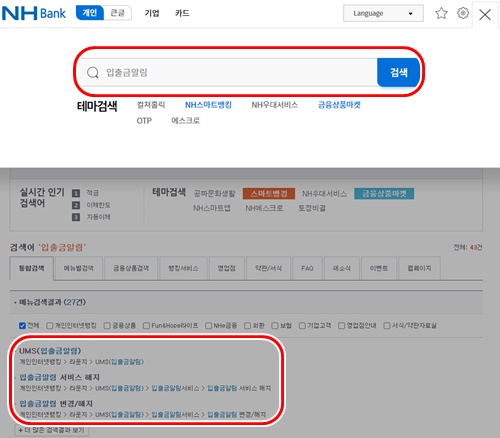This screenshot has height=438, width=500.
Task: Click popular keyword 이체한도
Action: [98, 205]
